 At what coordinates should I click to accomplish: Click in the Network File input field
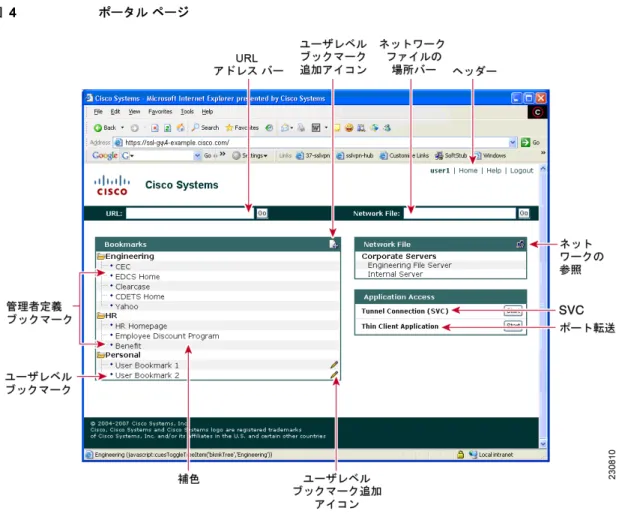460,214
